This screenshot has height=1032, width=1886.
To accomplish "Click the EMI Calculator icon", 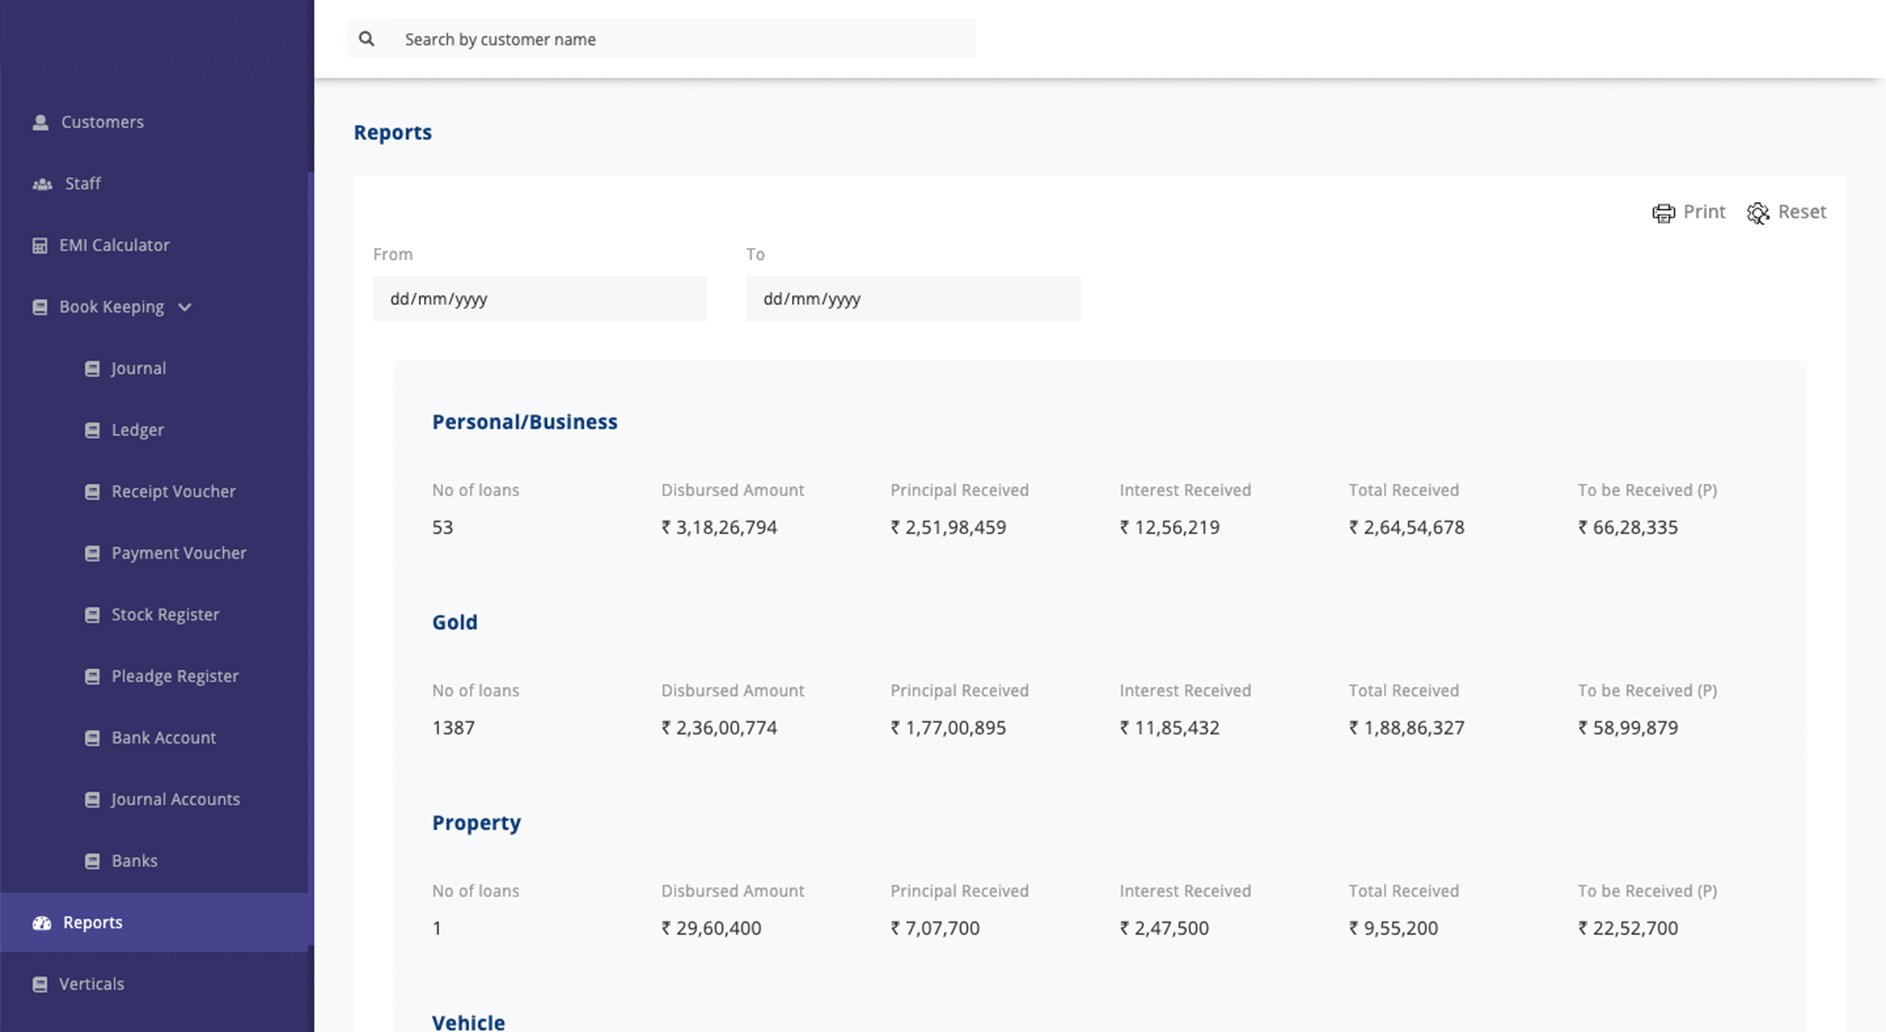I will coord(40,245).
